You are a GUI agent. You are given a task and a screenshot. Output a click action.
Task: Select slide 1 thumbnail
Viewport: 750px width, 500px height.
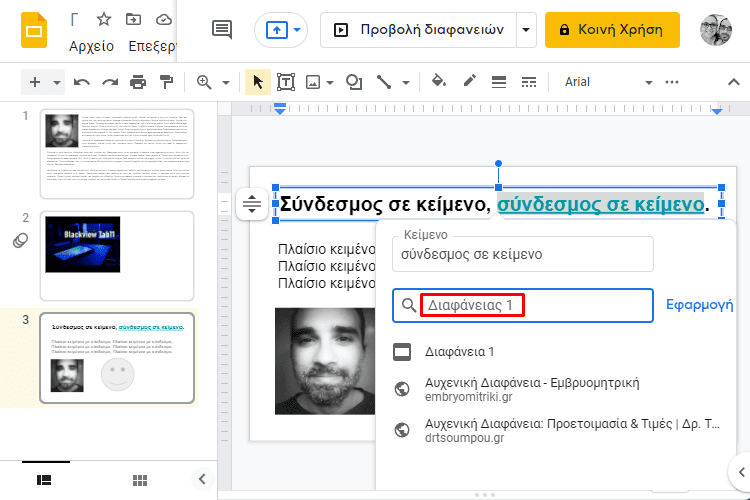click(117, 154)
